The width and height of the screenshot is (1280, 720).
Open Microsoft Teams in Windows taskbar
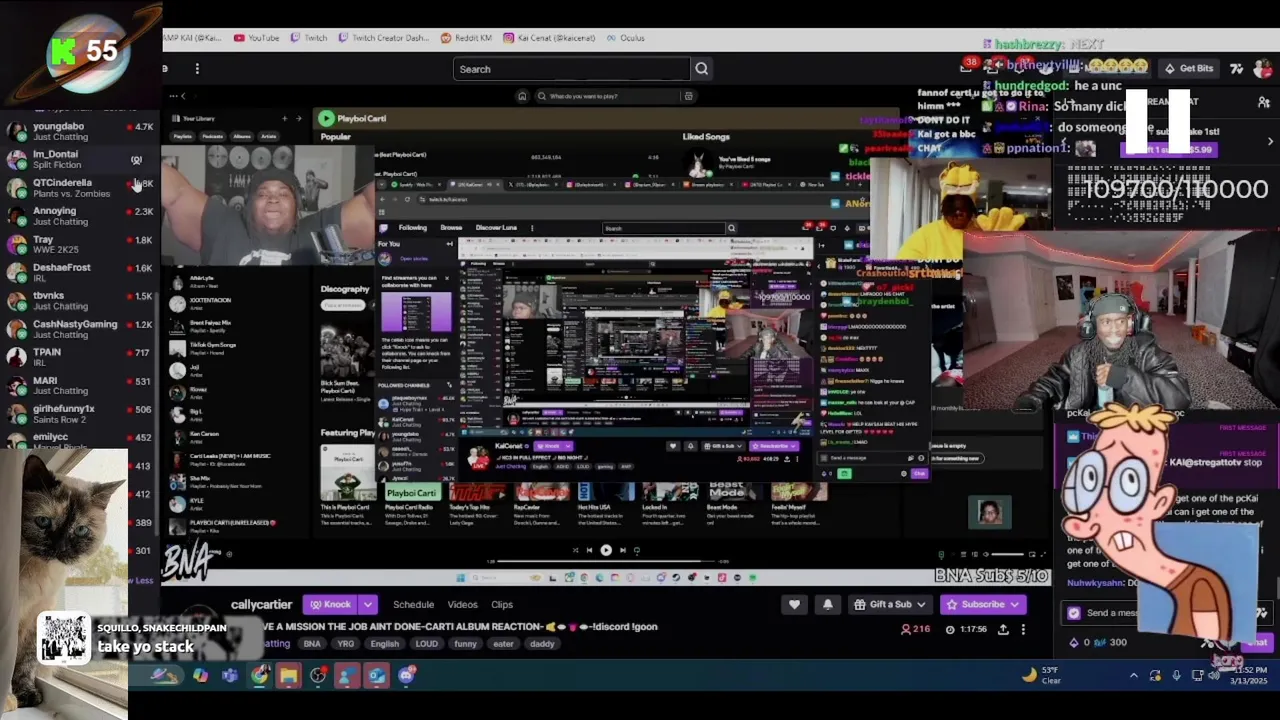point(230,676)
